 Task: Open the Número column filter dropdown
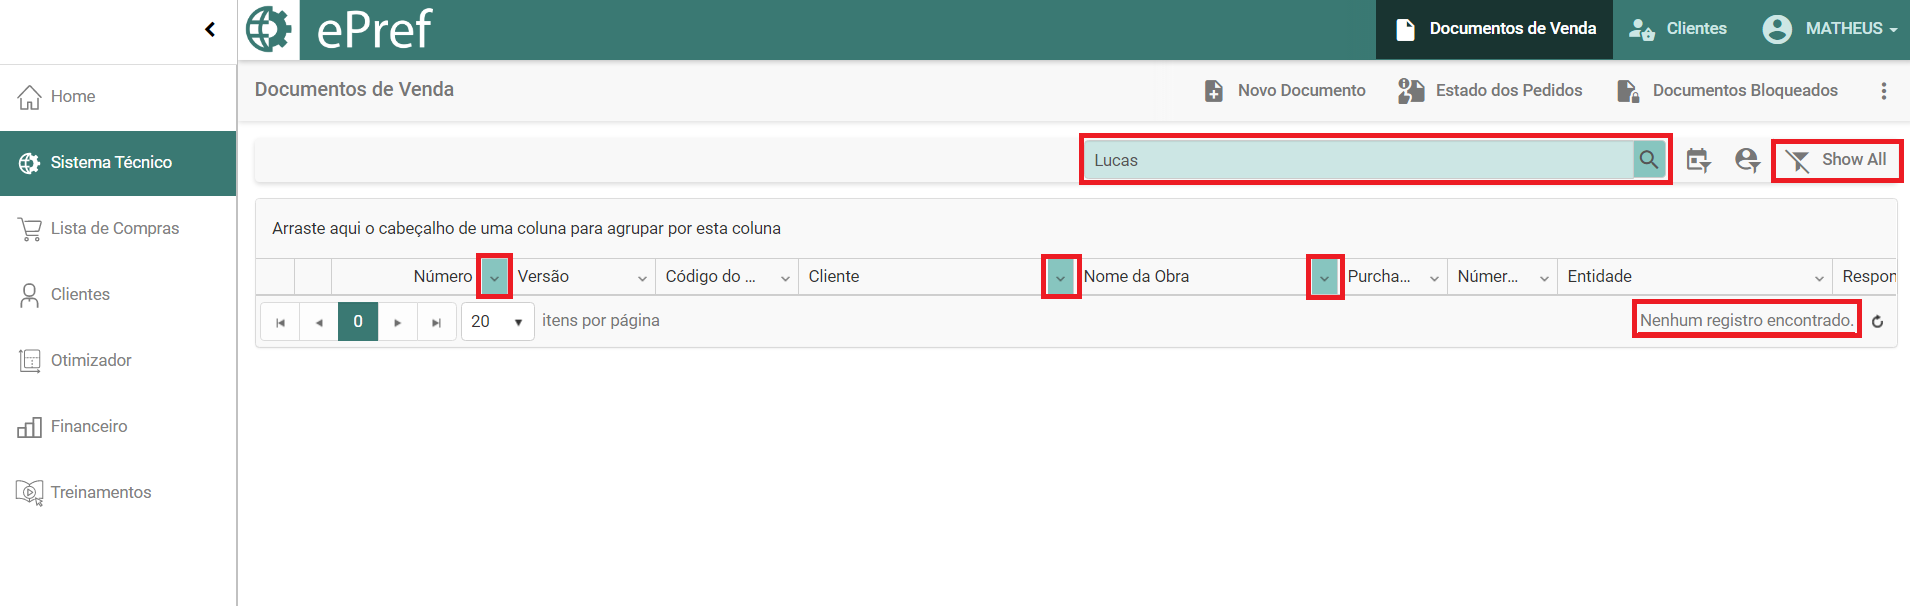[x=494, y=277]
